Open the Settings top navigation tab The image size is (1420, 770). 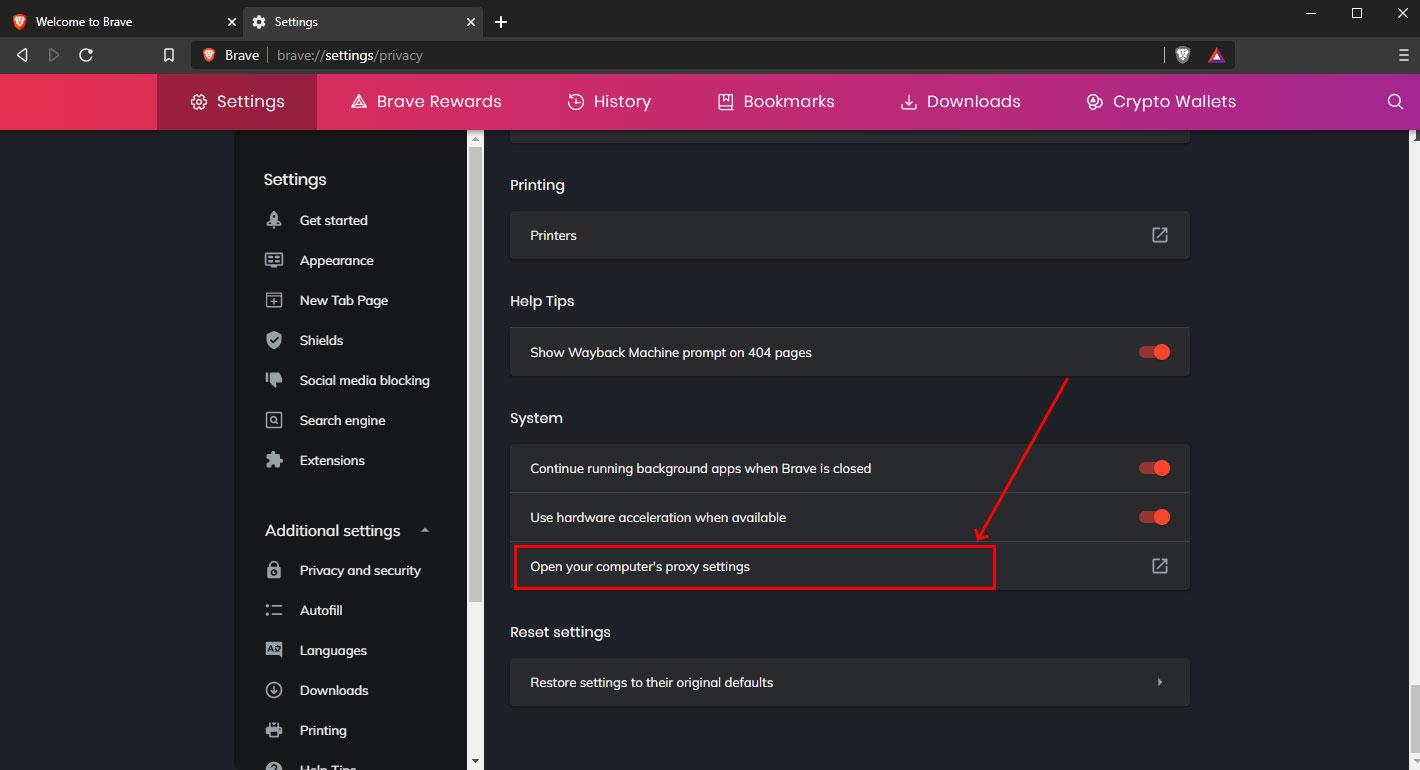[x=237, y=101]
